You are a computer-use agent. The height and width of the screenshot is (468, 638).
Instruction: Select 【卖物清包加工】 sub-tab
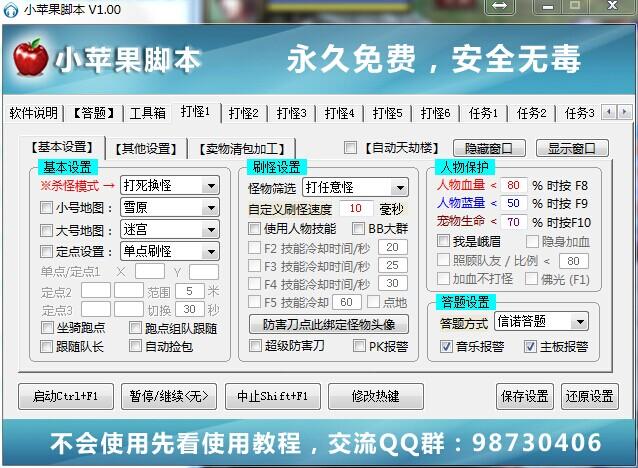242,149
